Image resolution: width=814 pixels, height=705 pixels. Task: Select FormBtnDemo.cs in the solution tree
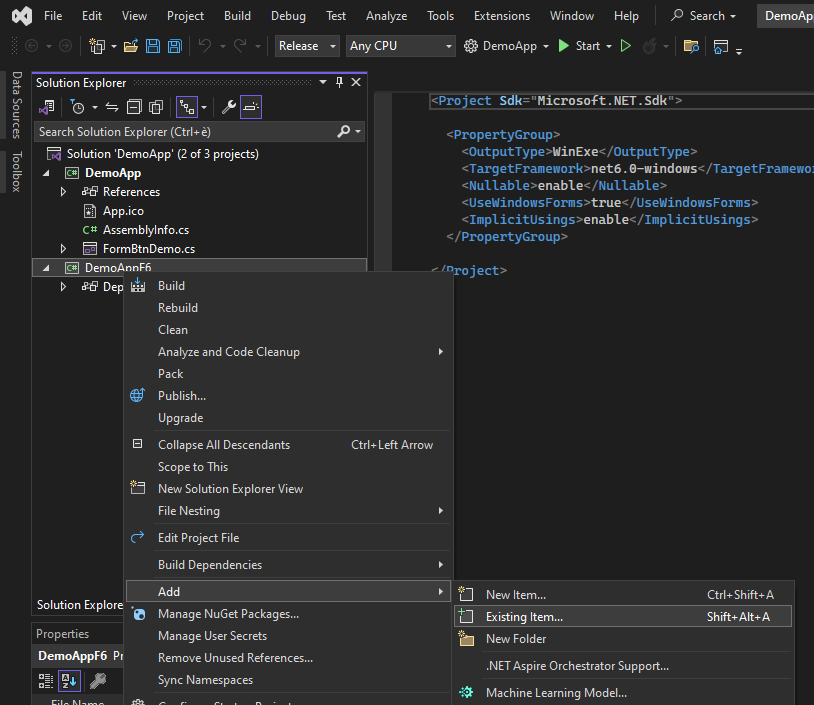148,249
